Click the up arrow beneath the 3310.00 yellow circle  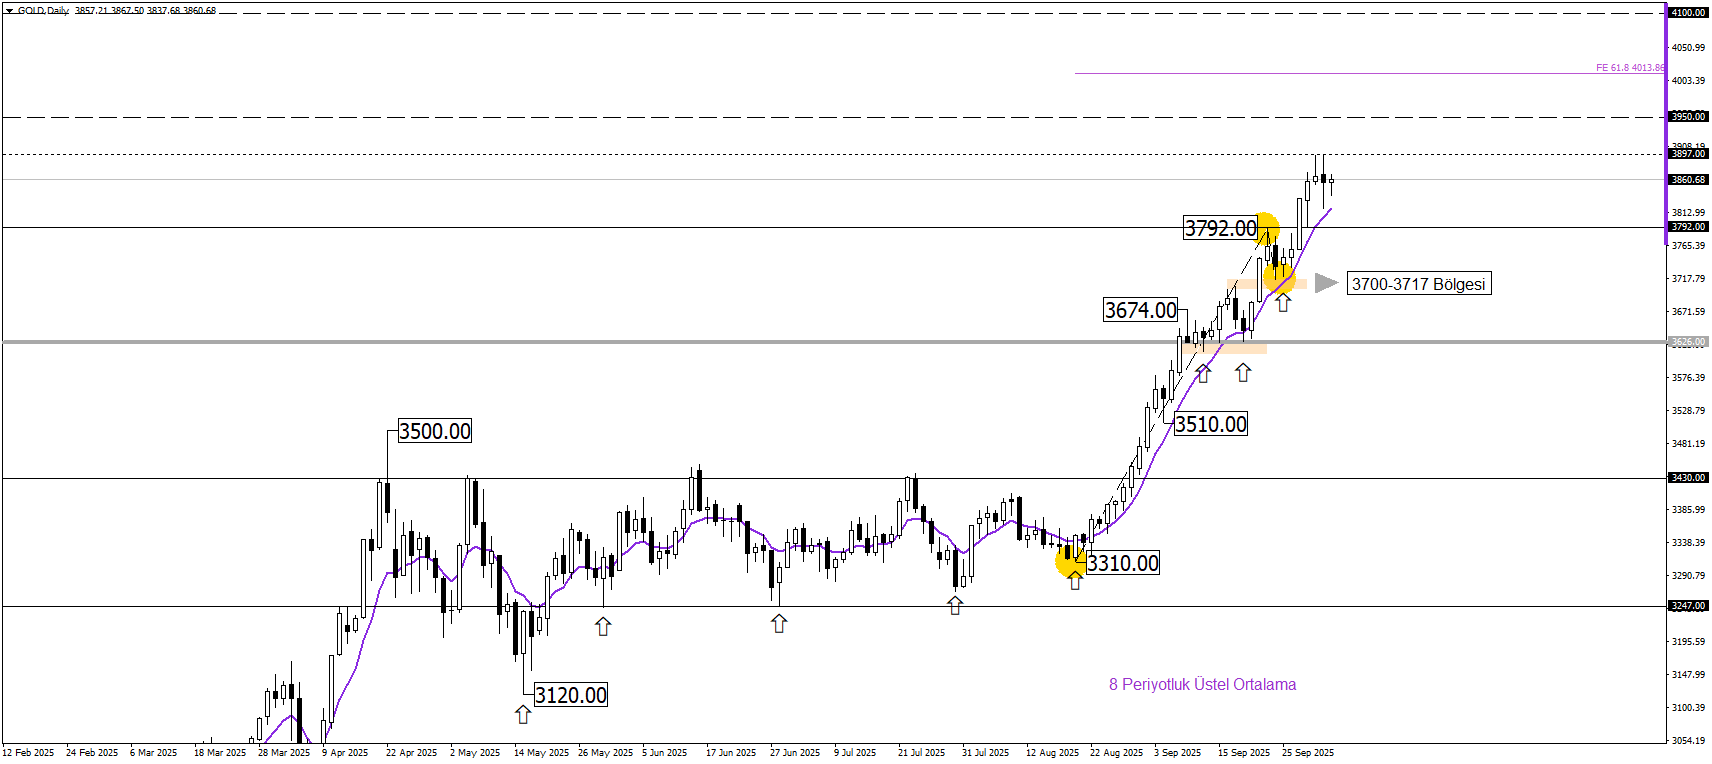tap(1075, 581)
